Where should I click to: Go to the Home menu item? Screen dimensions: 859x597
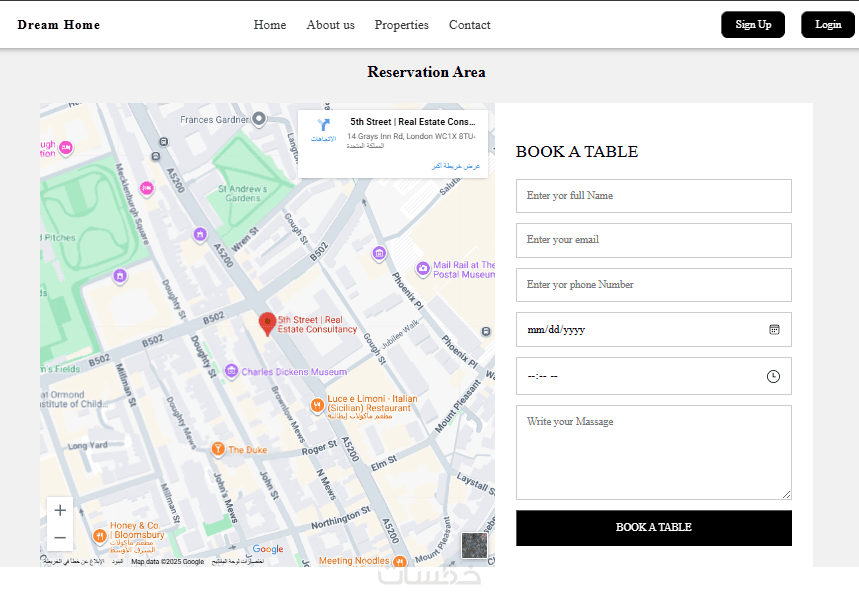tap(270, 25)
